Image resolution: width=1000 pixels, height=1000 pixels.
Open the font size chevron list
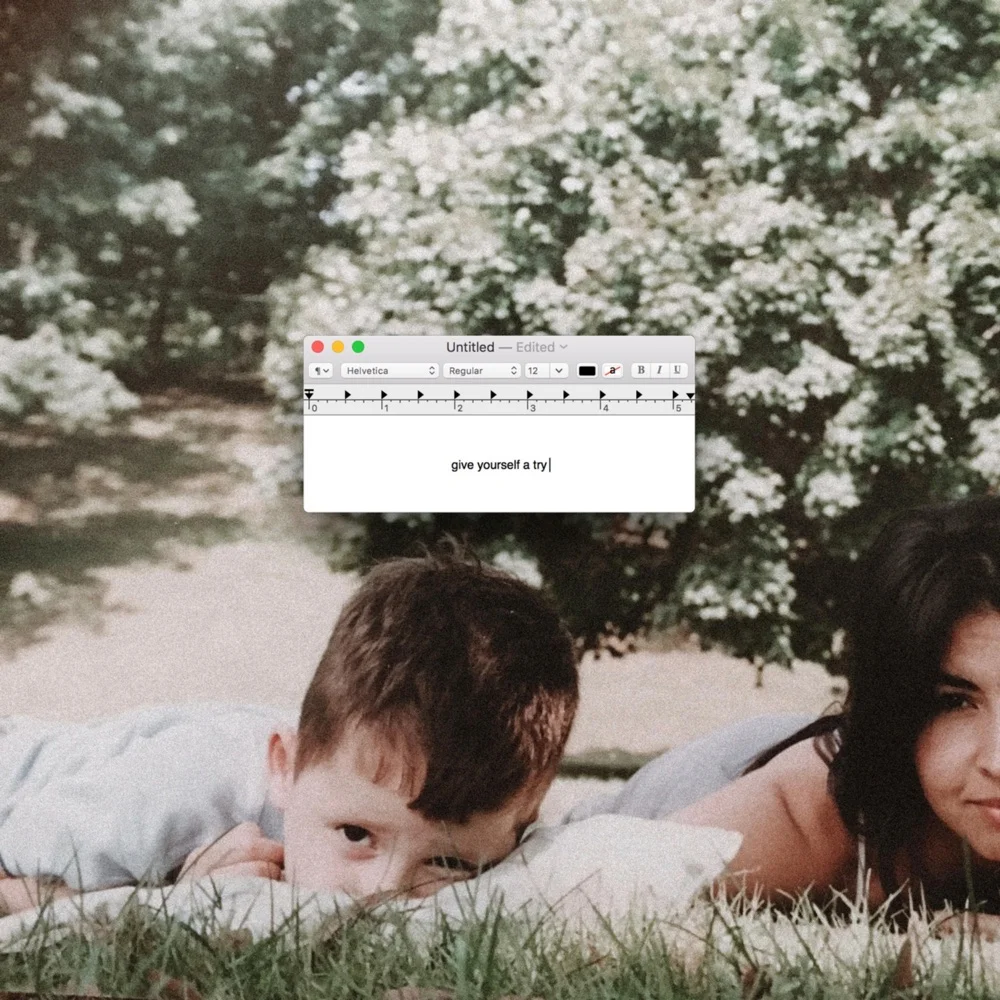tap(559, 370)
